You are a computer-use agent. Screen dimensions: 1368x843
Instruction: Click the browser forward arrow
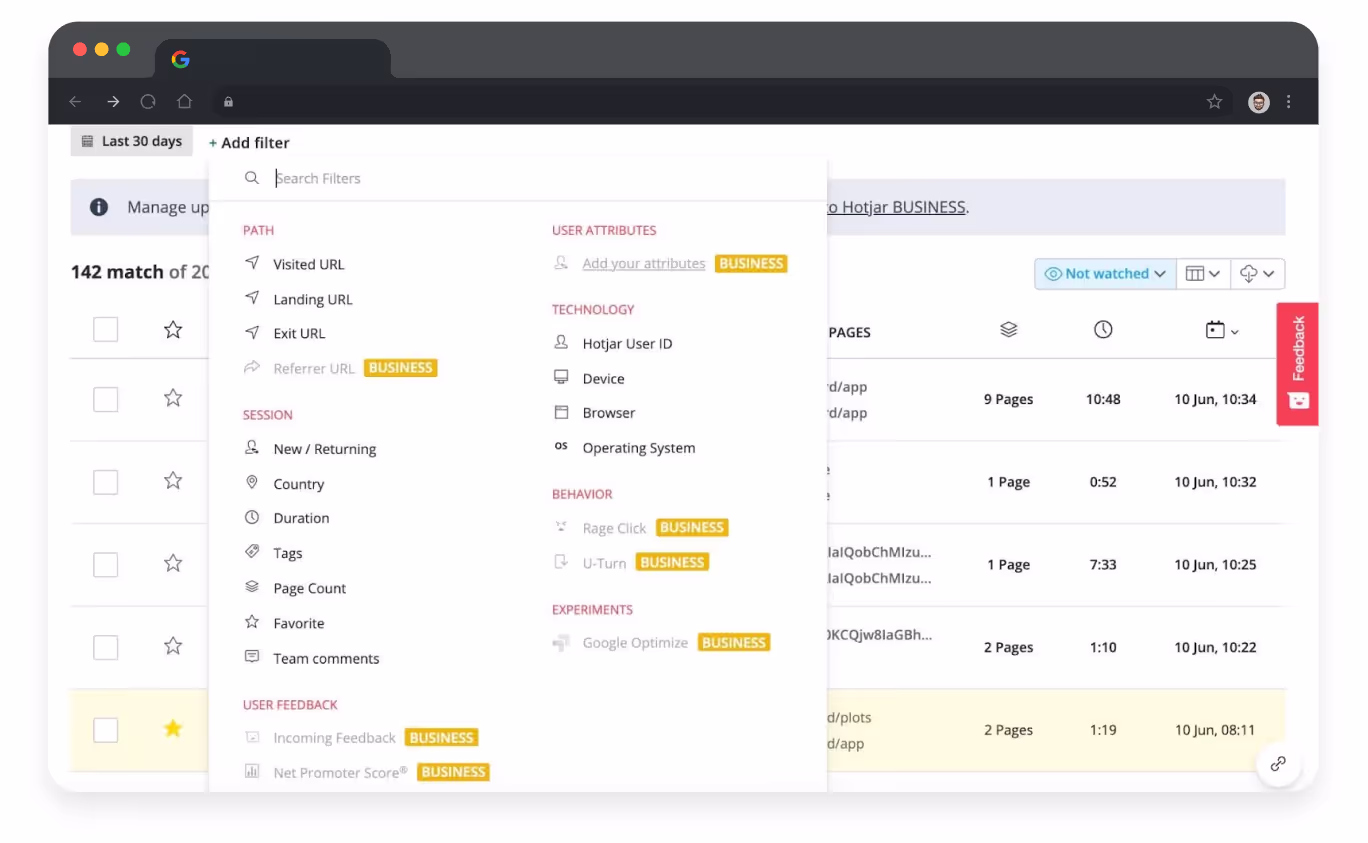pos(113,102)
